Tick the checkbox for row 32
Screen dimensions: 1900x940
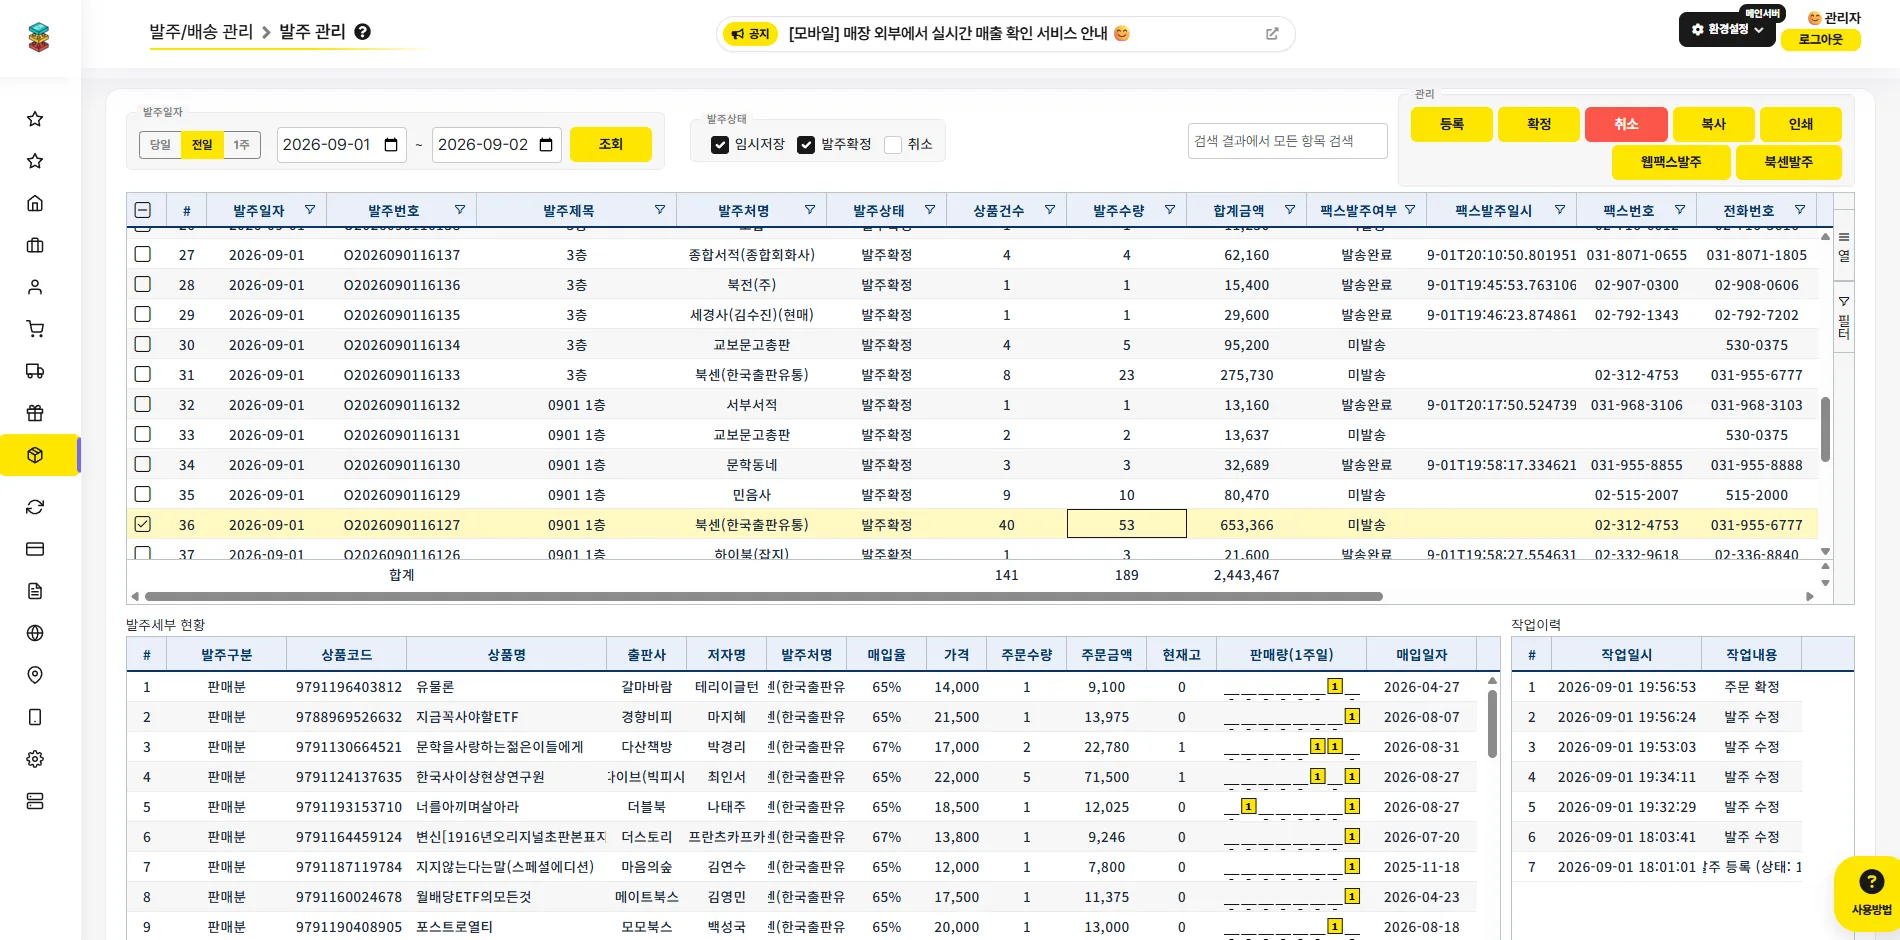coord(143,404)
